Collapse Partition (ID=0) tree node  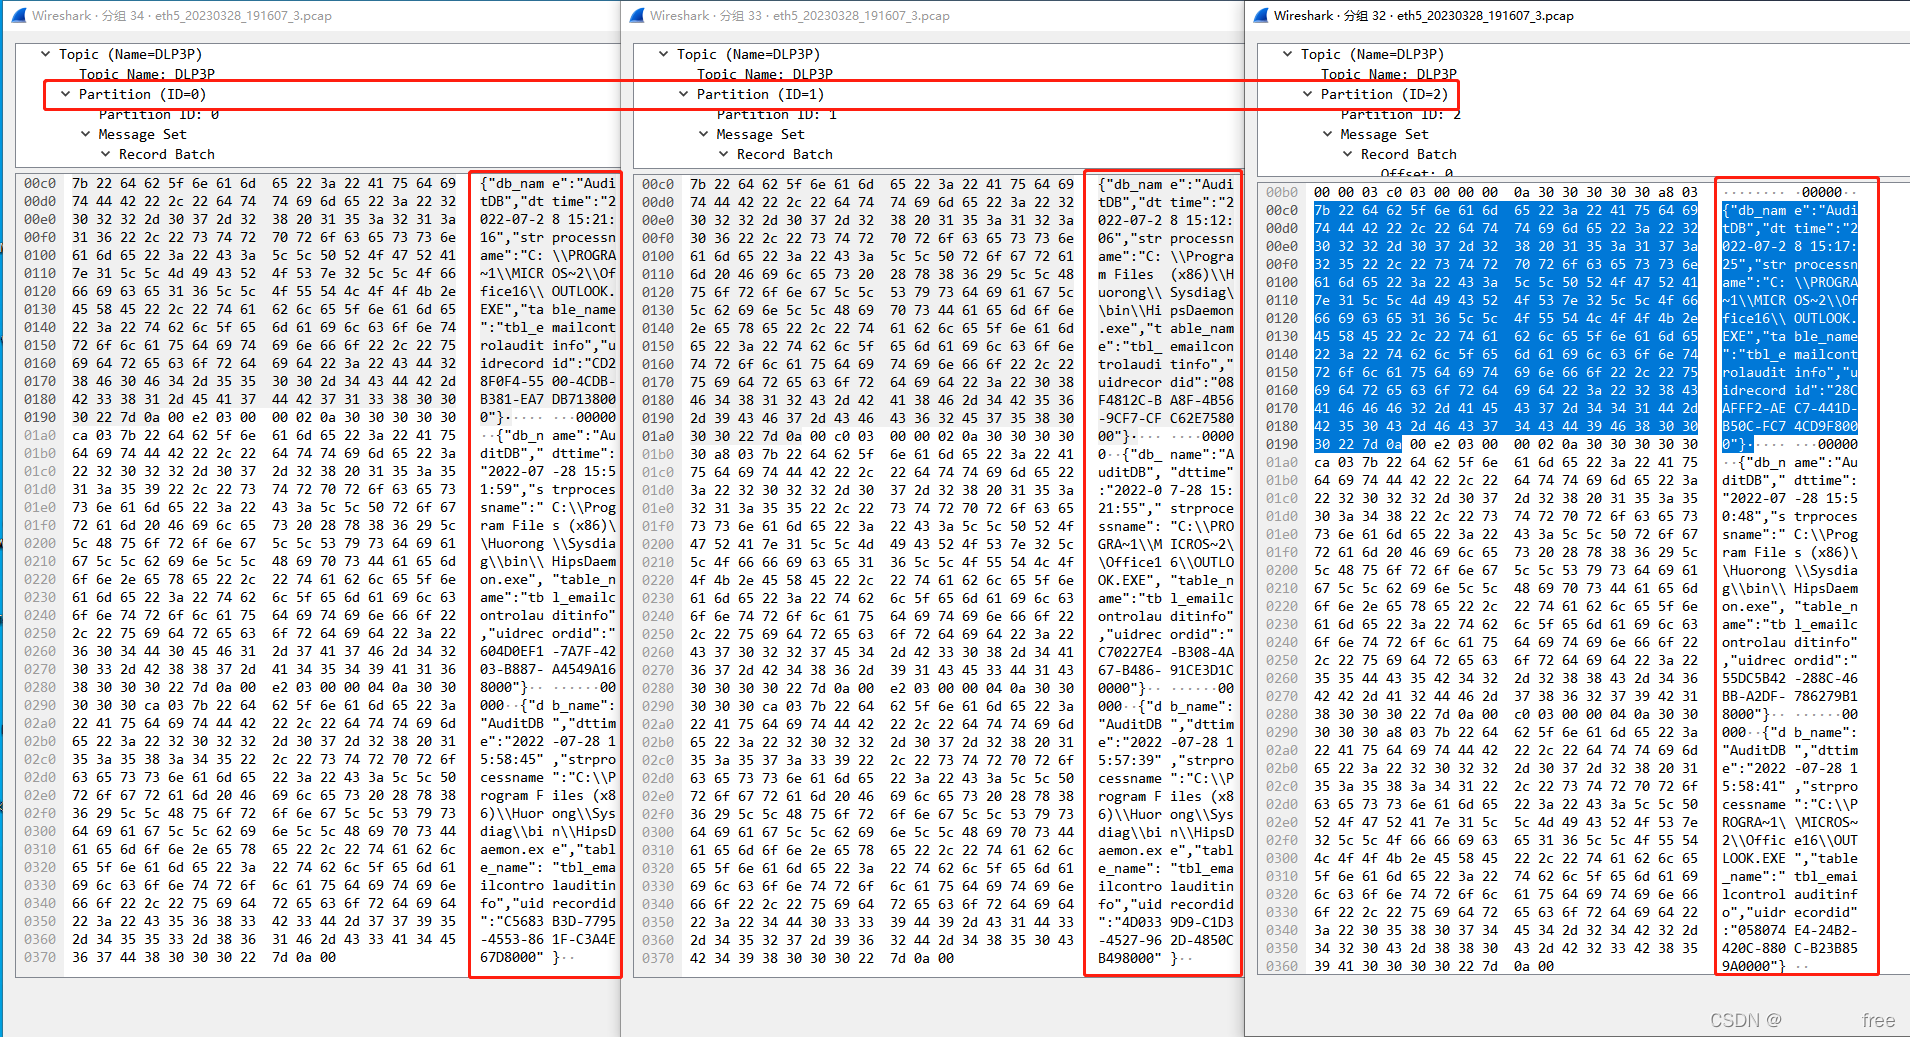(65, 94)
